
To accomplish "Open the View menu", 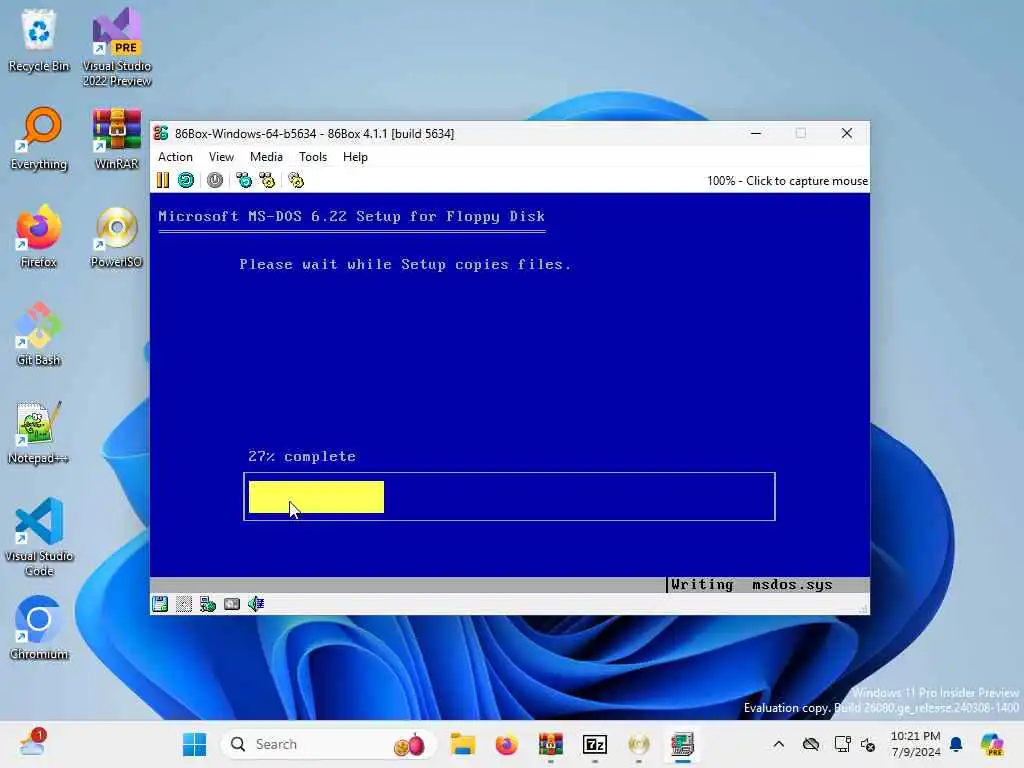I will [x=221, y=157].
